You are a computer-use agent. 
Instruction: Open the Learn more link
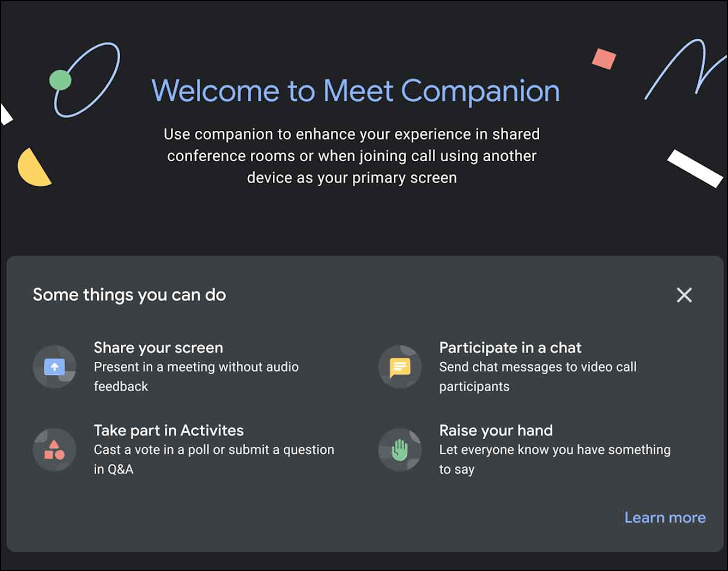[665, 517]
